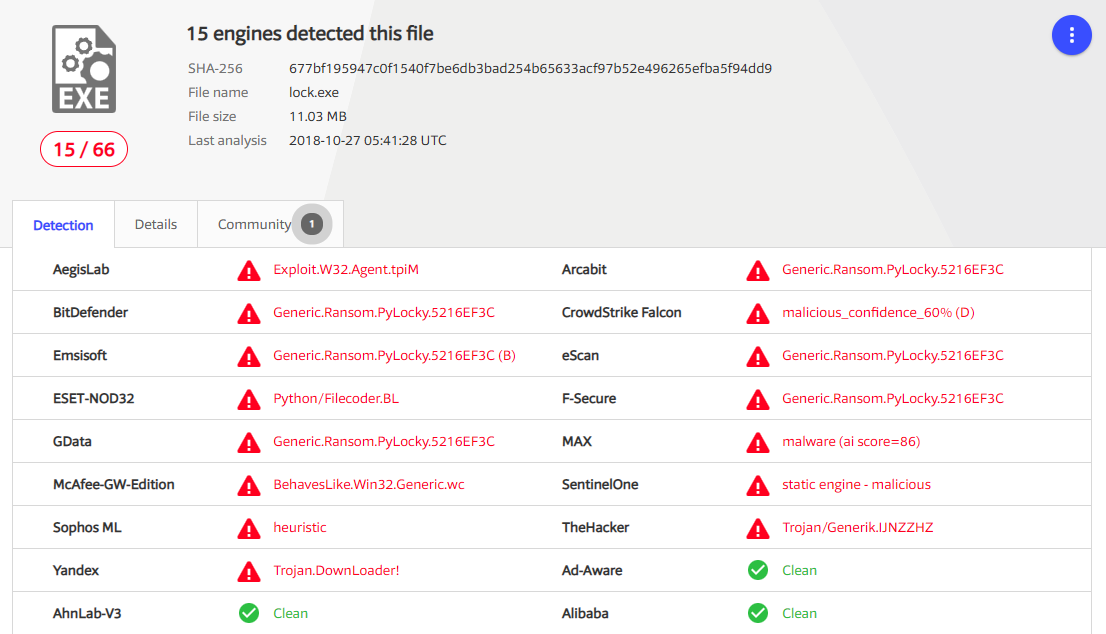Screen dimensions: 1106x634
Task: Click the Community comment count badge
Action: tap(312, 224)
